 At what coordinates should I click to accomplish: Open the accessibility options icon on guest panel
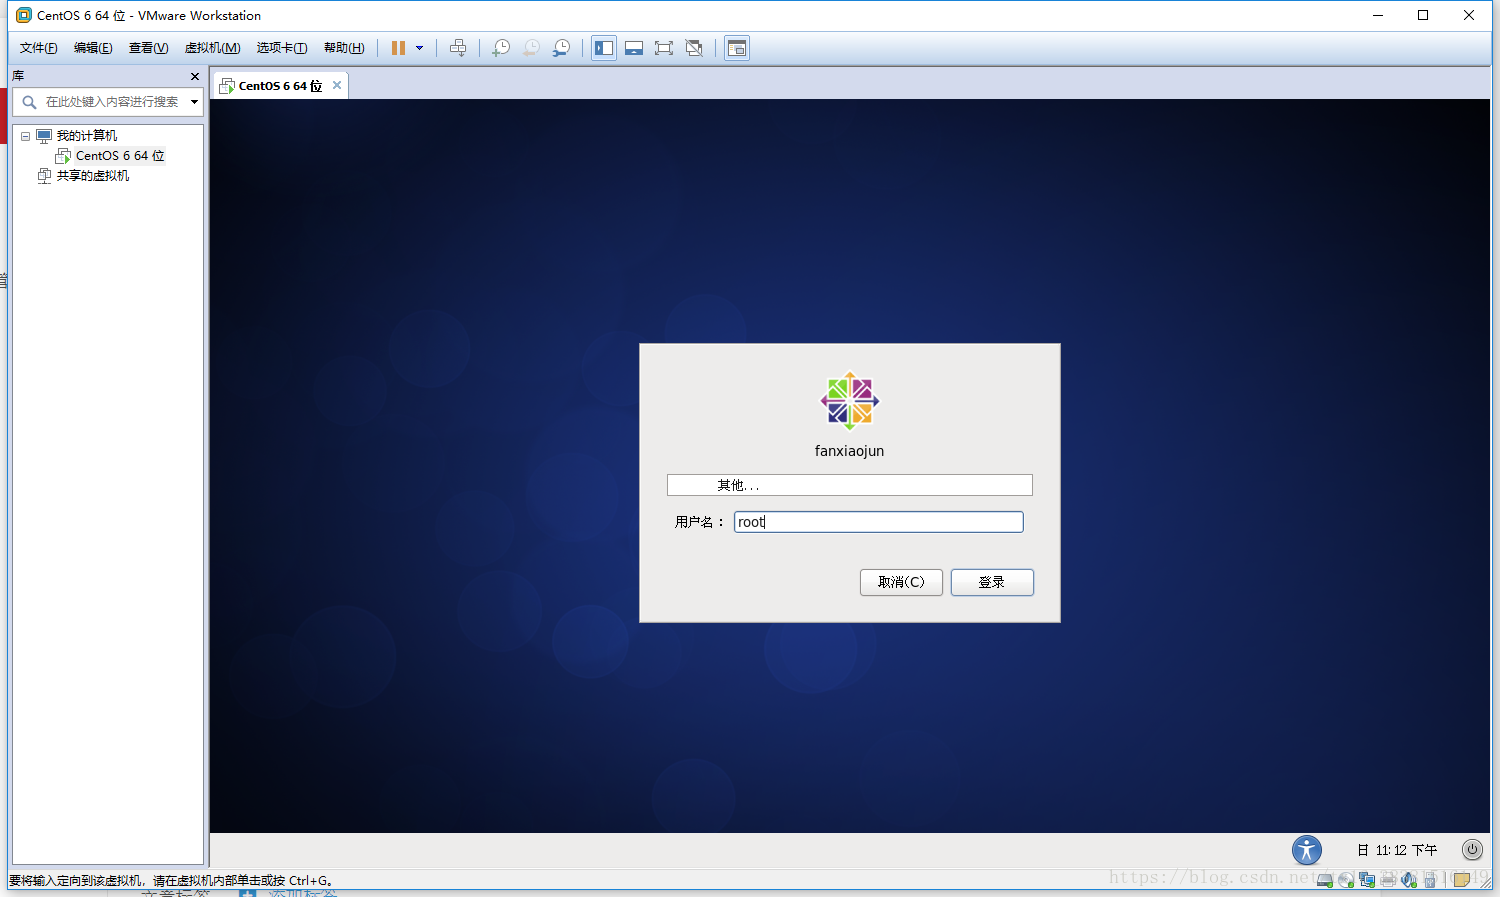(1307, 850)
